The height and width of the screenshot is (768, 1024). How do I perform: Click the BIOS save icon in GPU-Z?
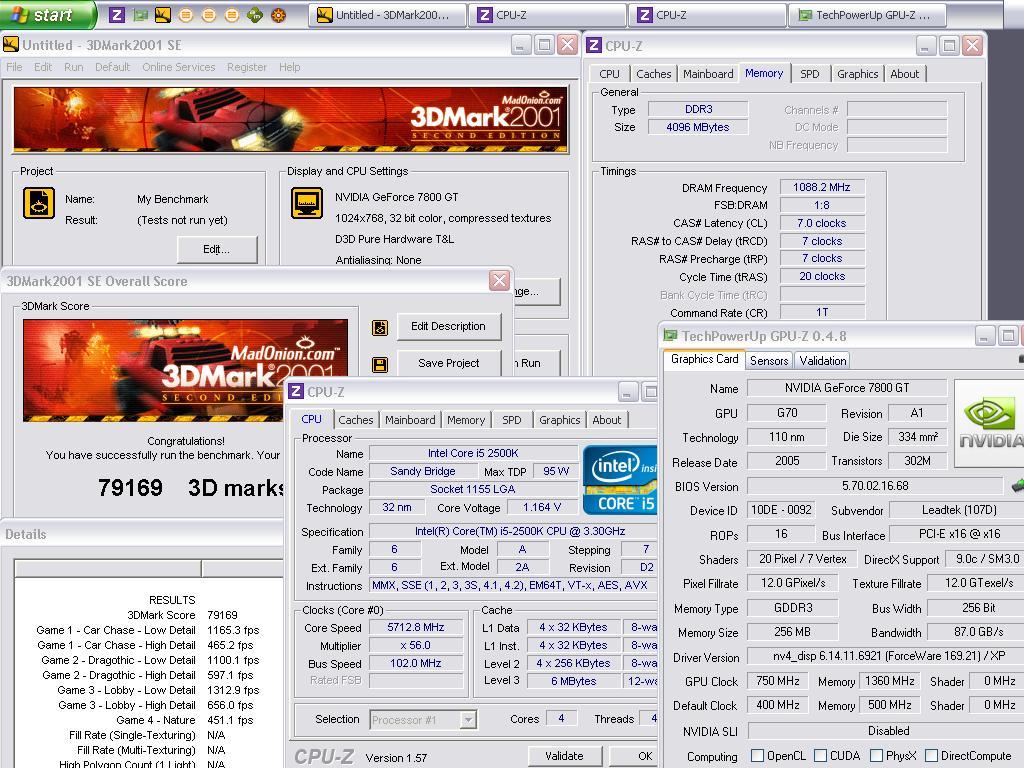[1016, 486]
